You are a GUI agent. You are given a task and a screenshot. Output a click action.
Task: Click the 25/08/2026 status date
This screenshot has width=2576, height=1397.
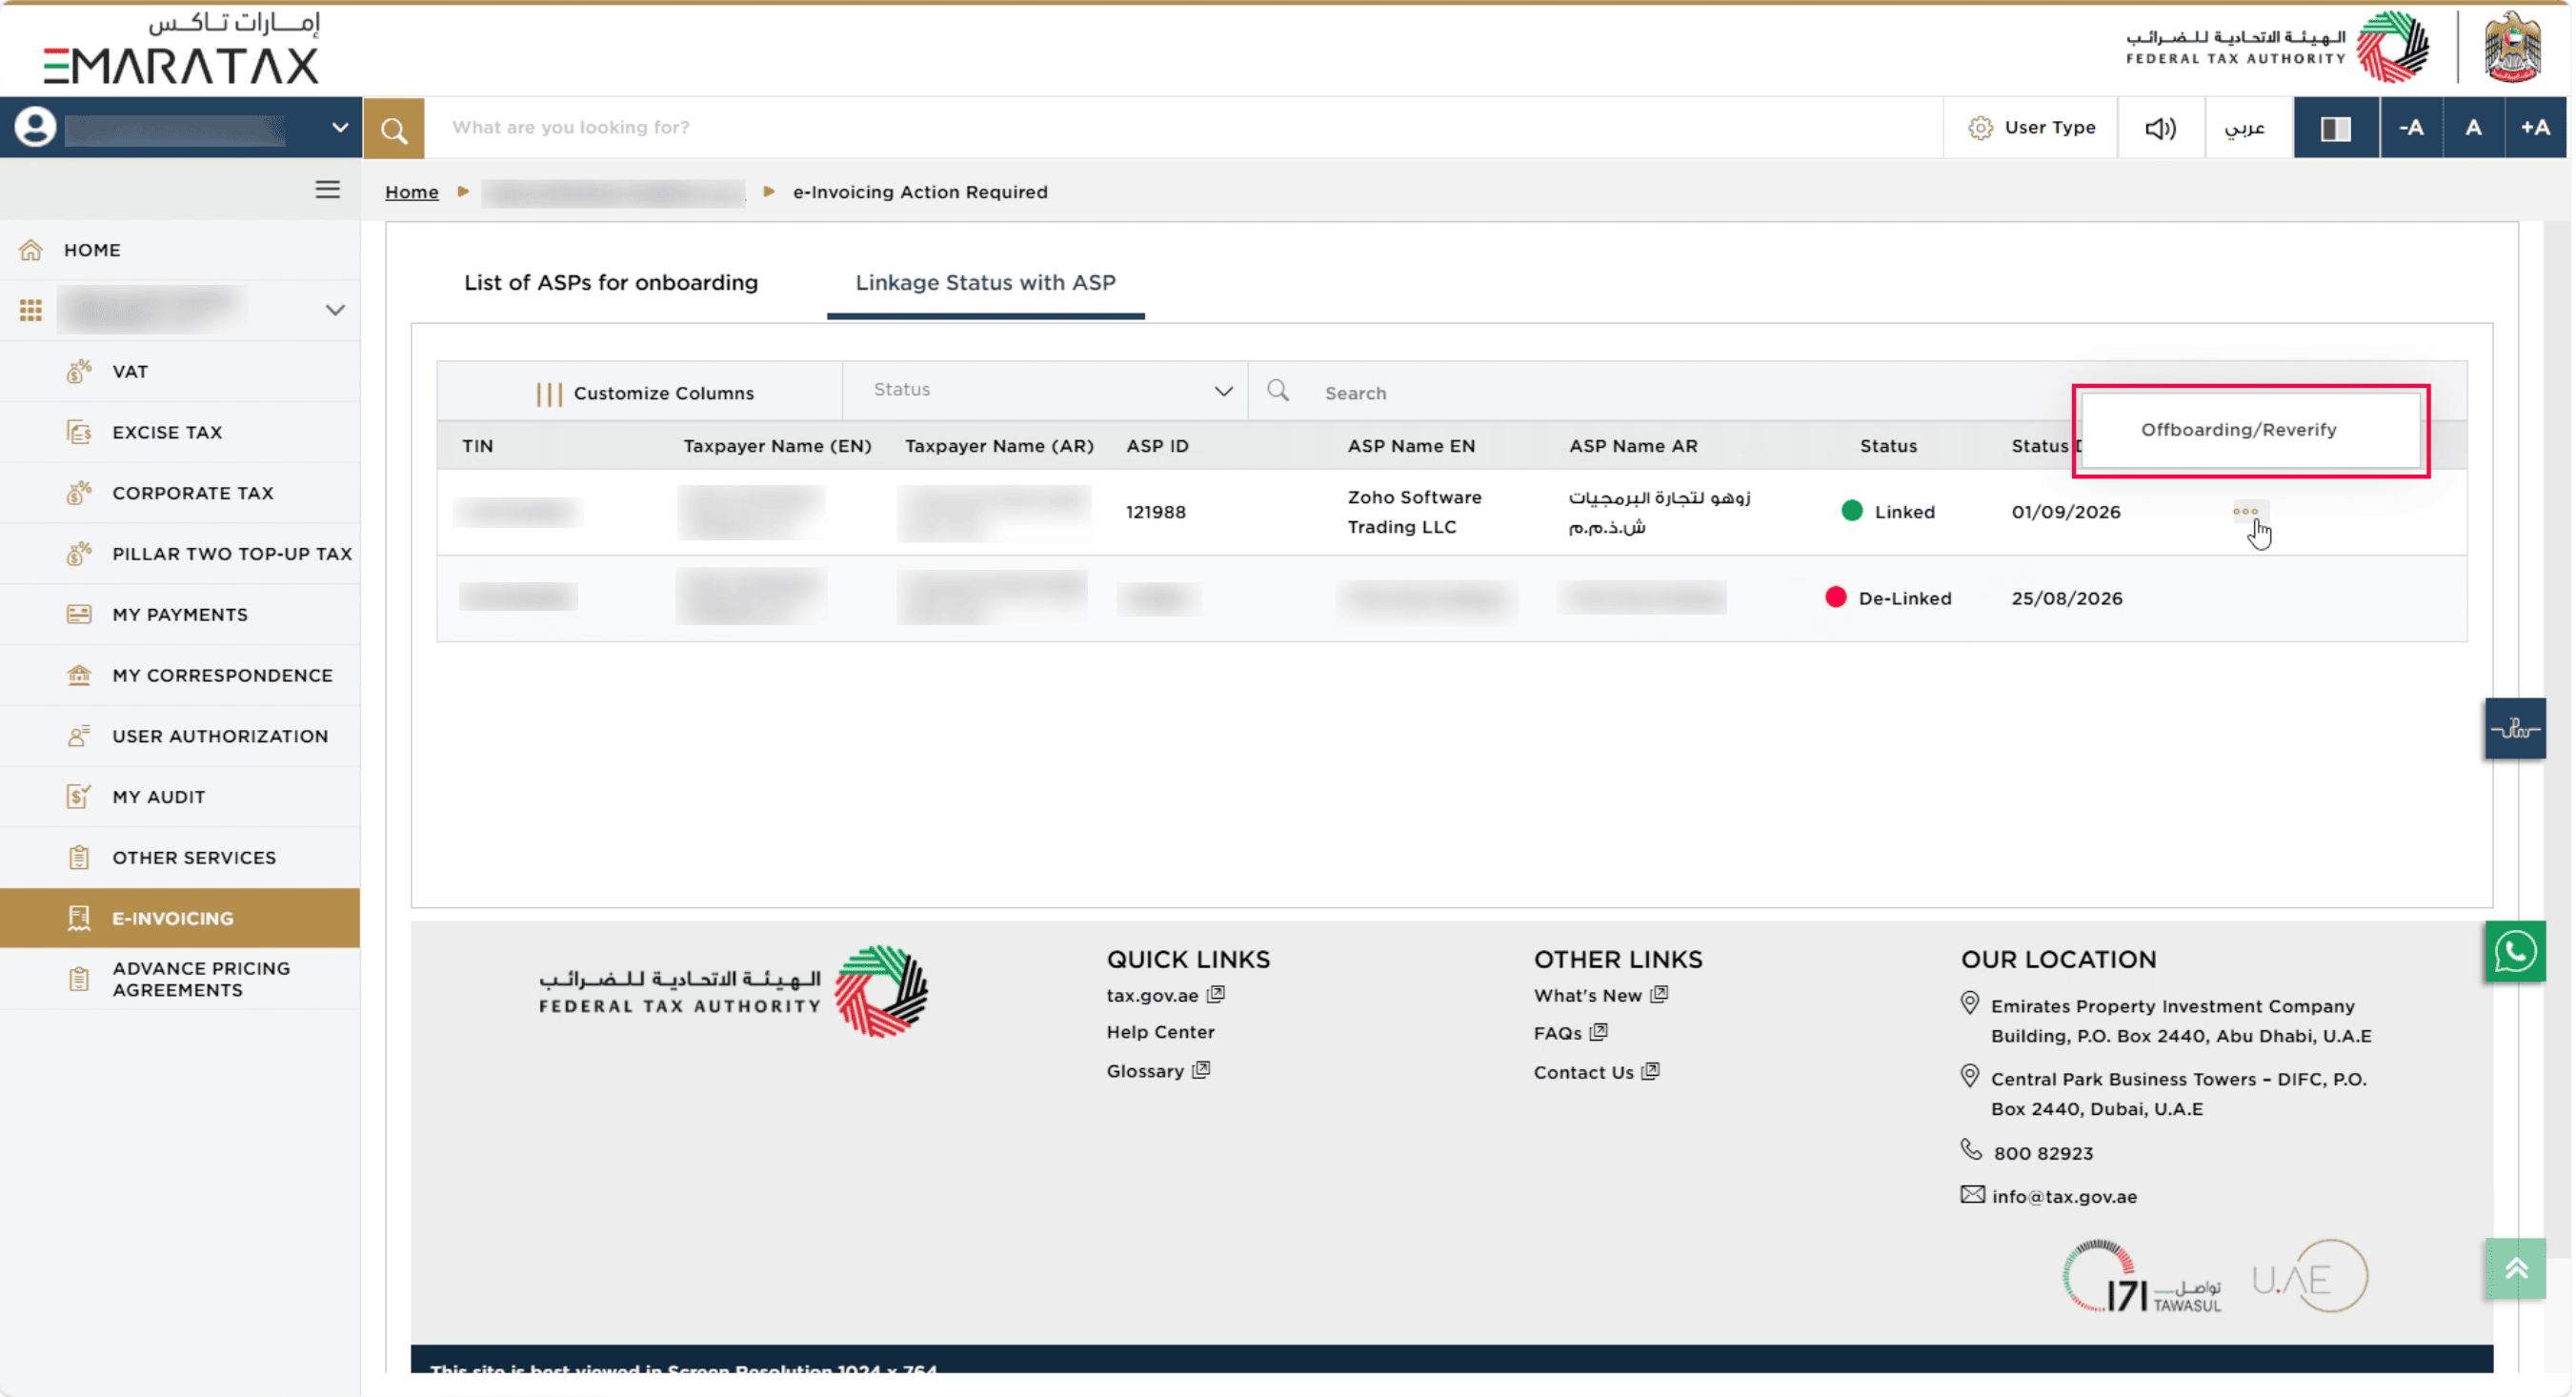(2067, 598)
